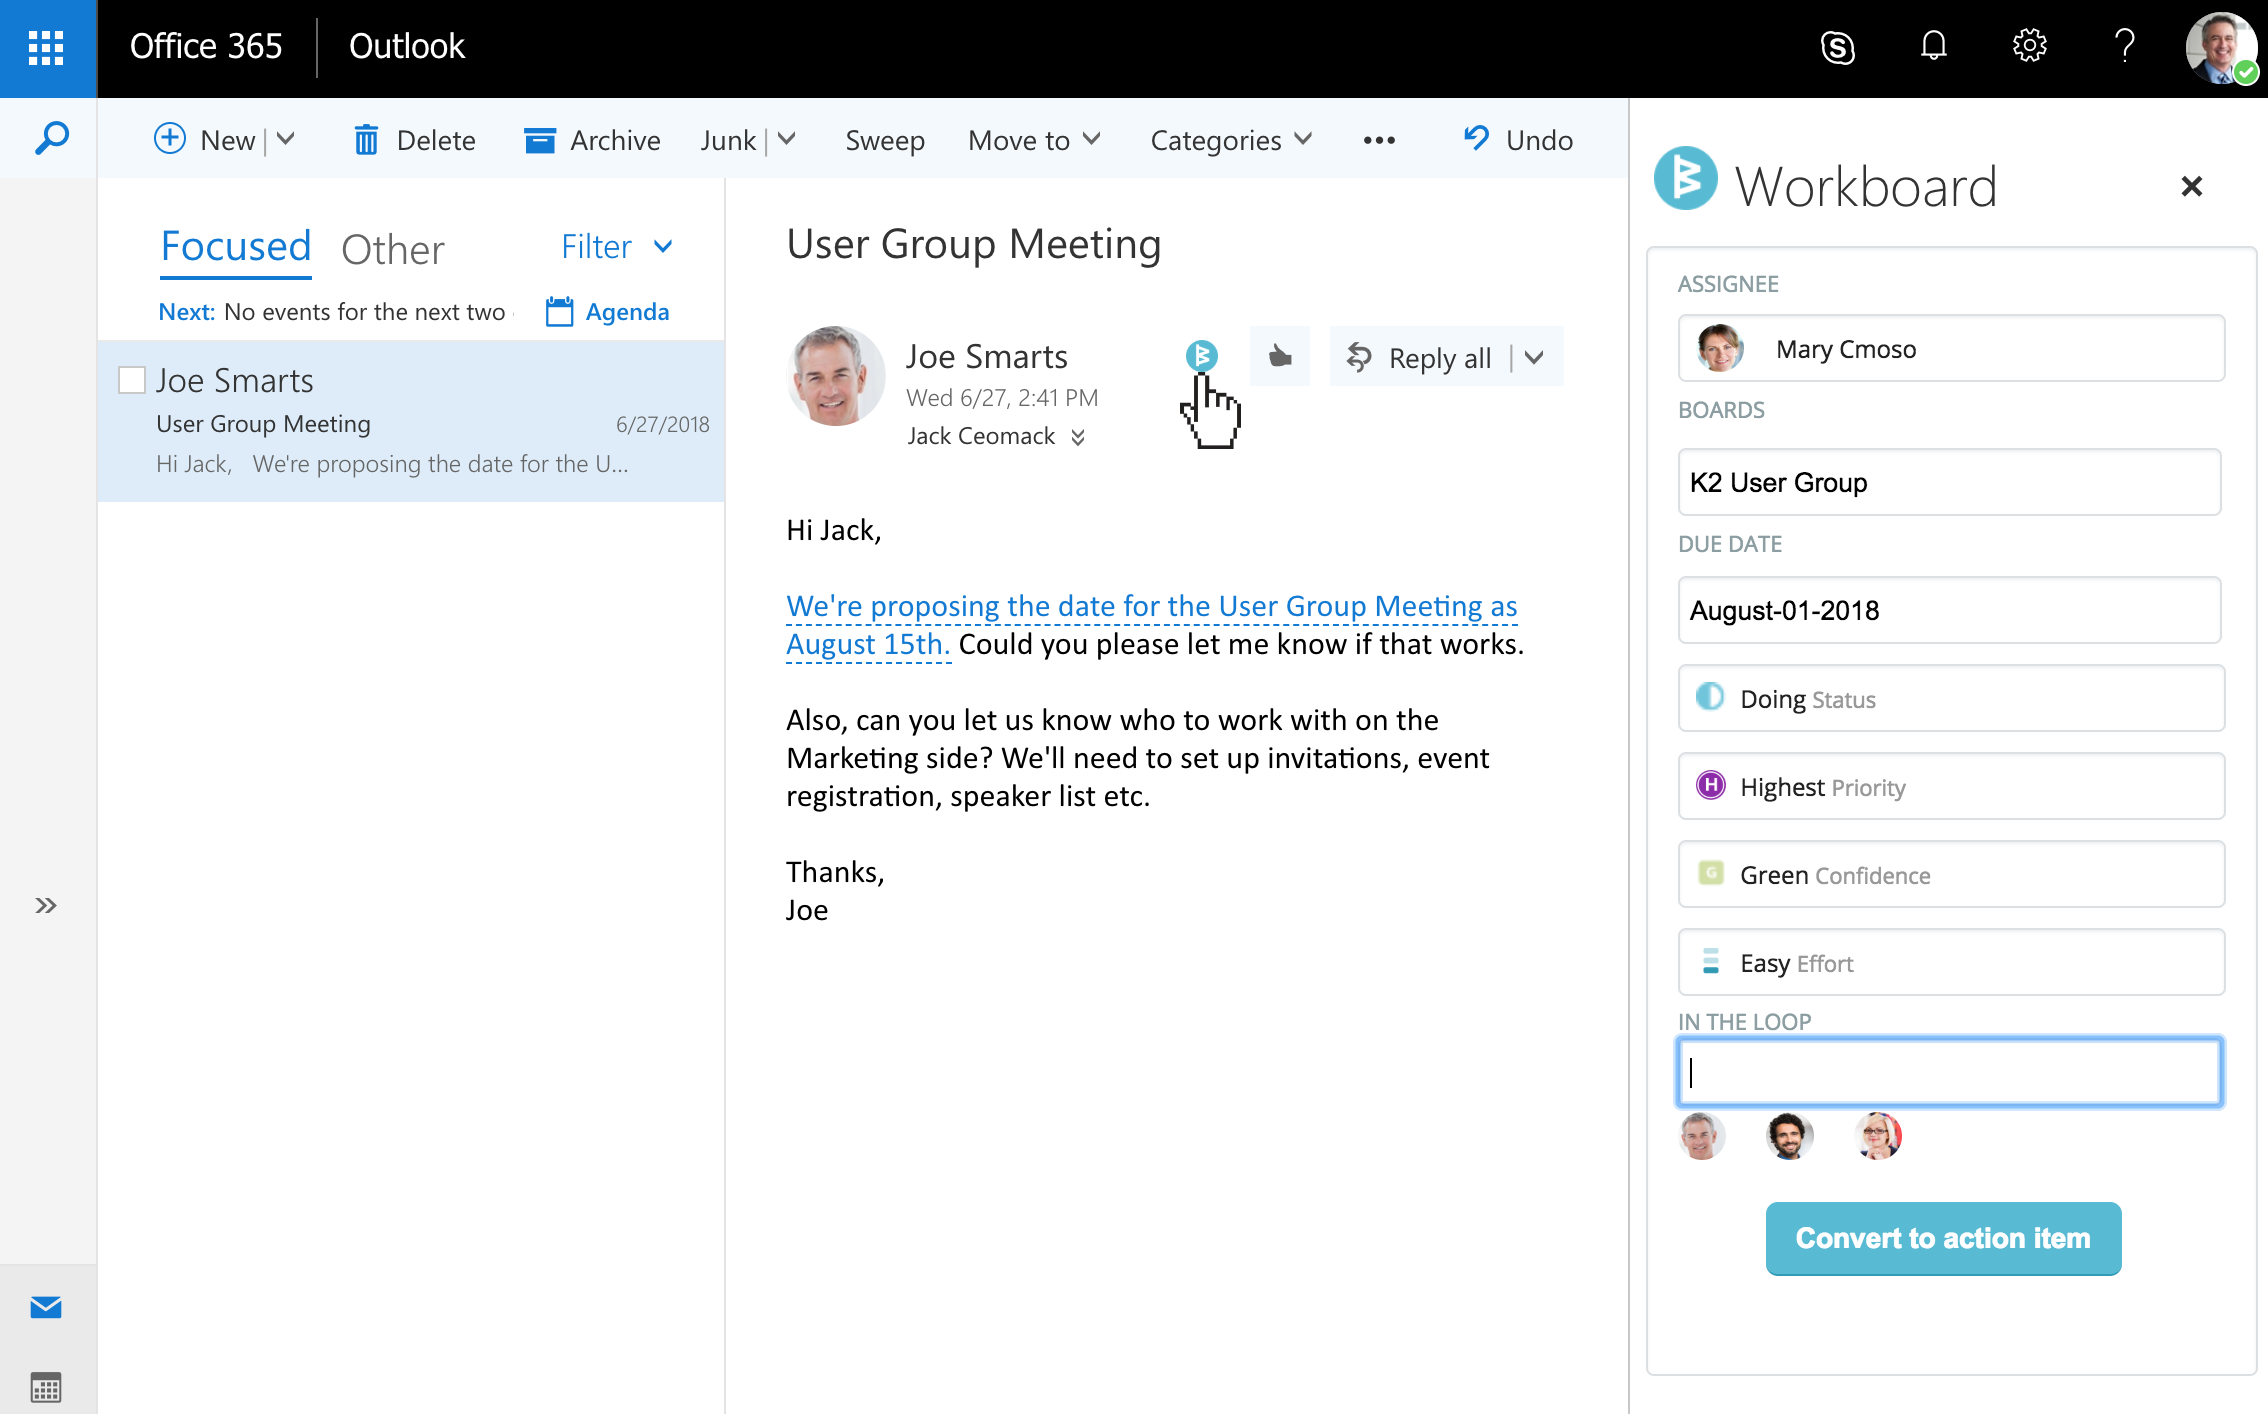
Task: Click the New message button
Action: tap(204, 140)
